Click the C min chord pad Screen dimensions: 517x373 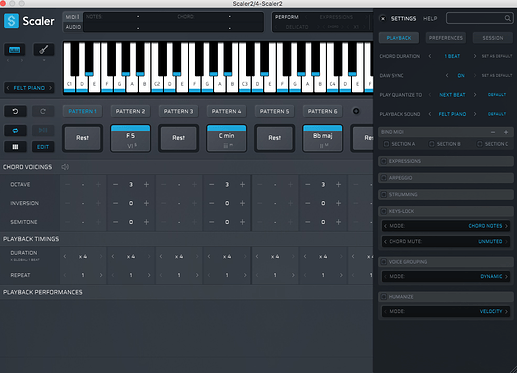pos(226,138)
